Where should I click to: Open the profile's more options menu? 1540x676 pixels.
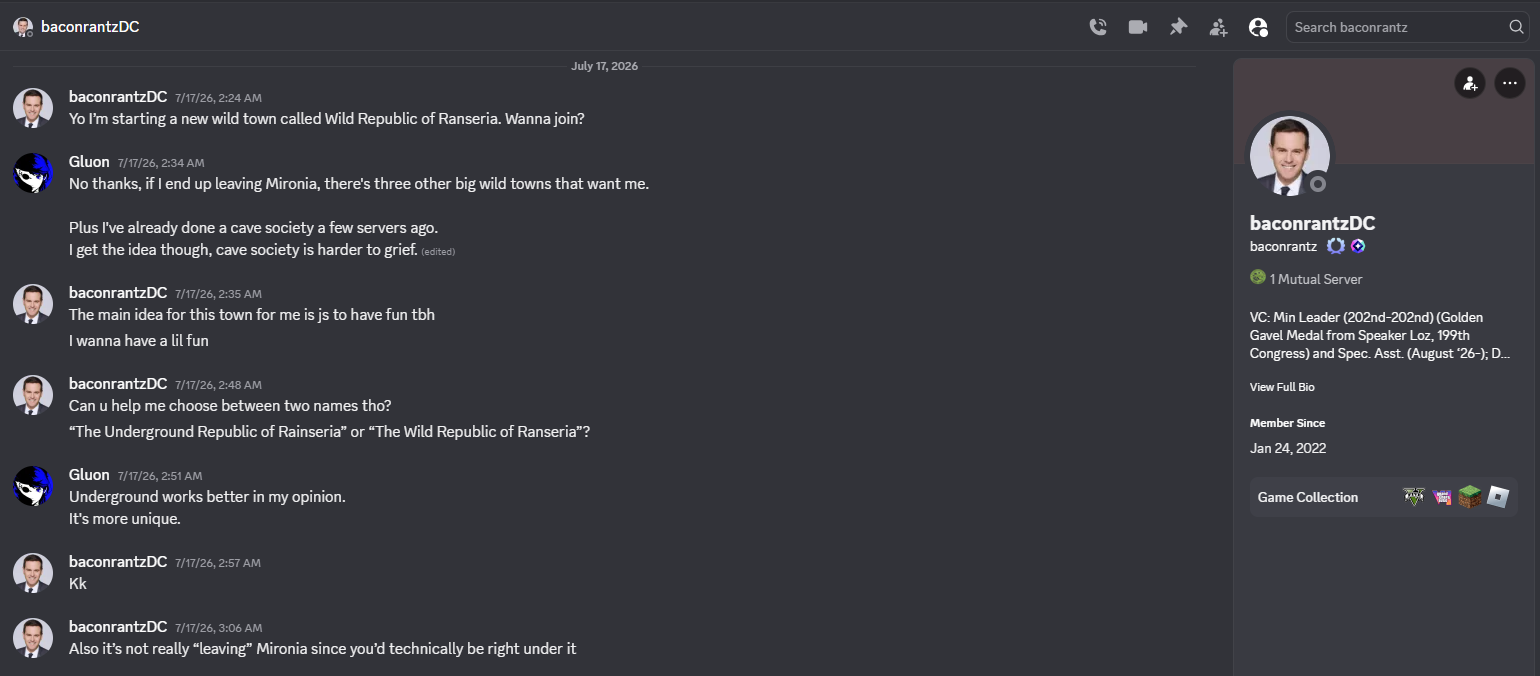(x=1509, y=83)
